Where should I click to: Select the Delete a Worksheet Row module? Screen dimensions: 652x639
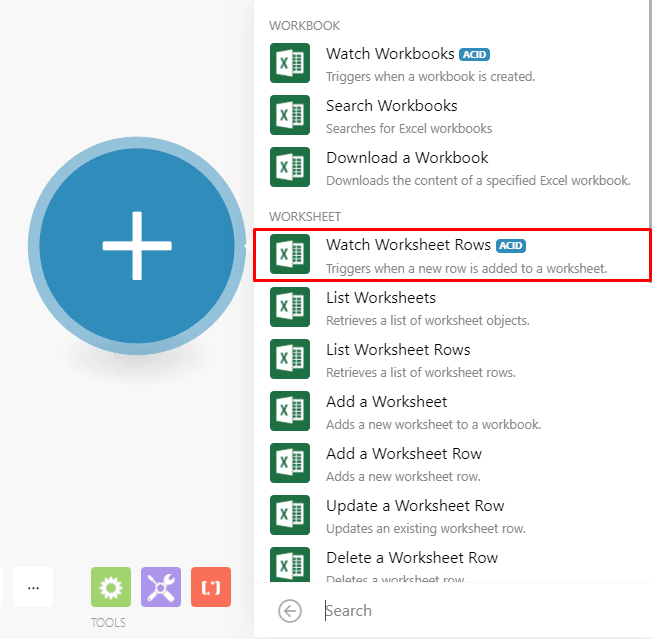click(452, 565)
